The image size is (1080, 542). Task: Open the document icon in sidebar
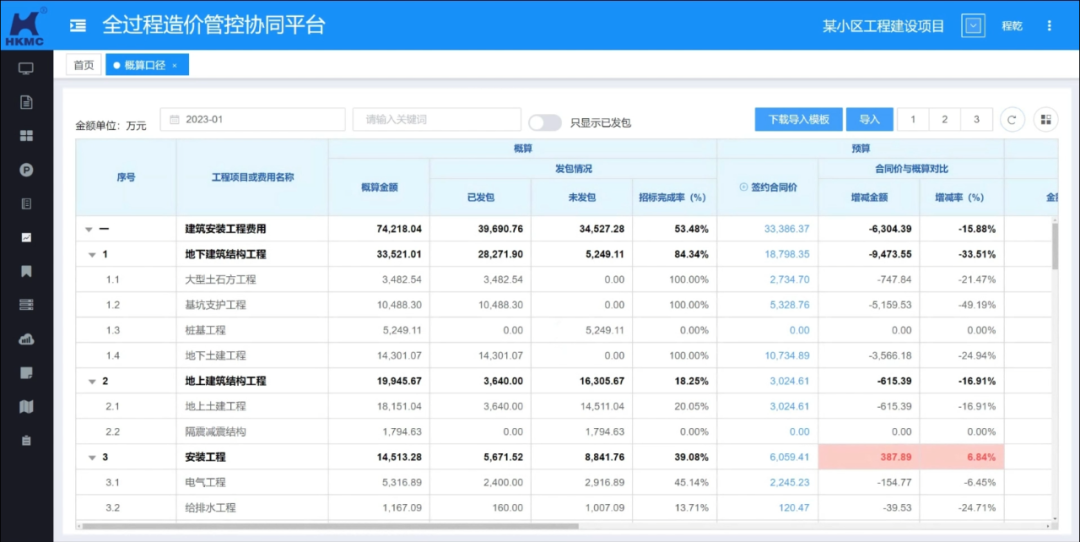tap(26, 102)
